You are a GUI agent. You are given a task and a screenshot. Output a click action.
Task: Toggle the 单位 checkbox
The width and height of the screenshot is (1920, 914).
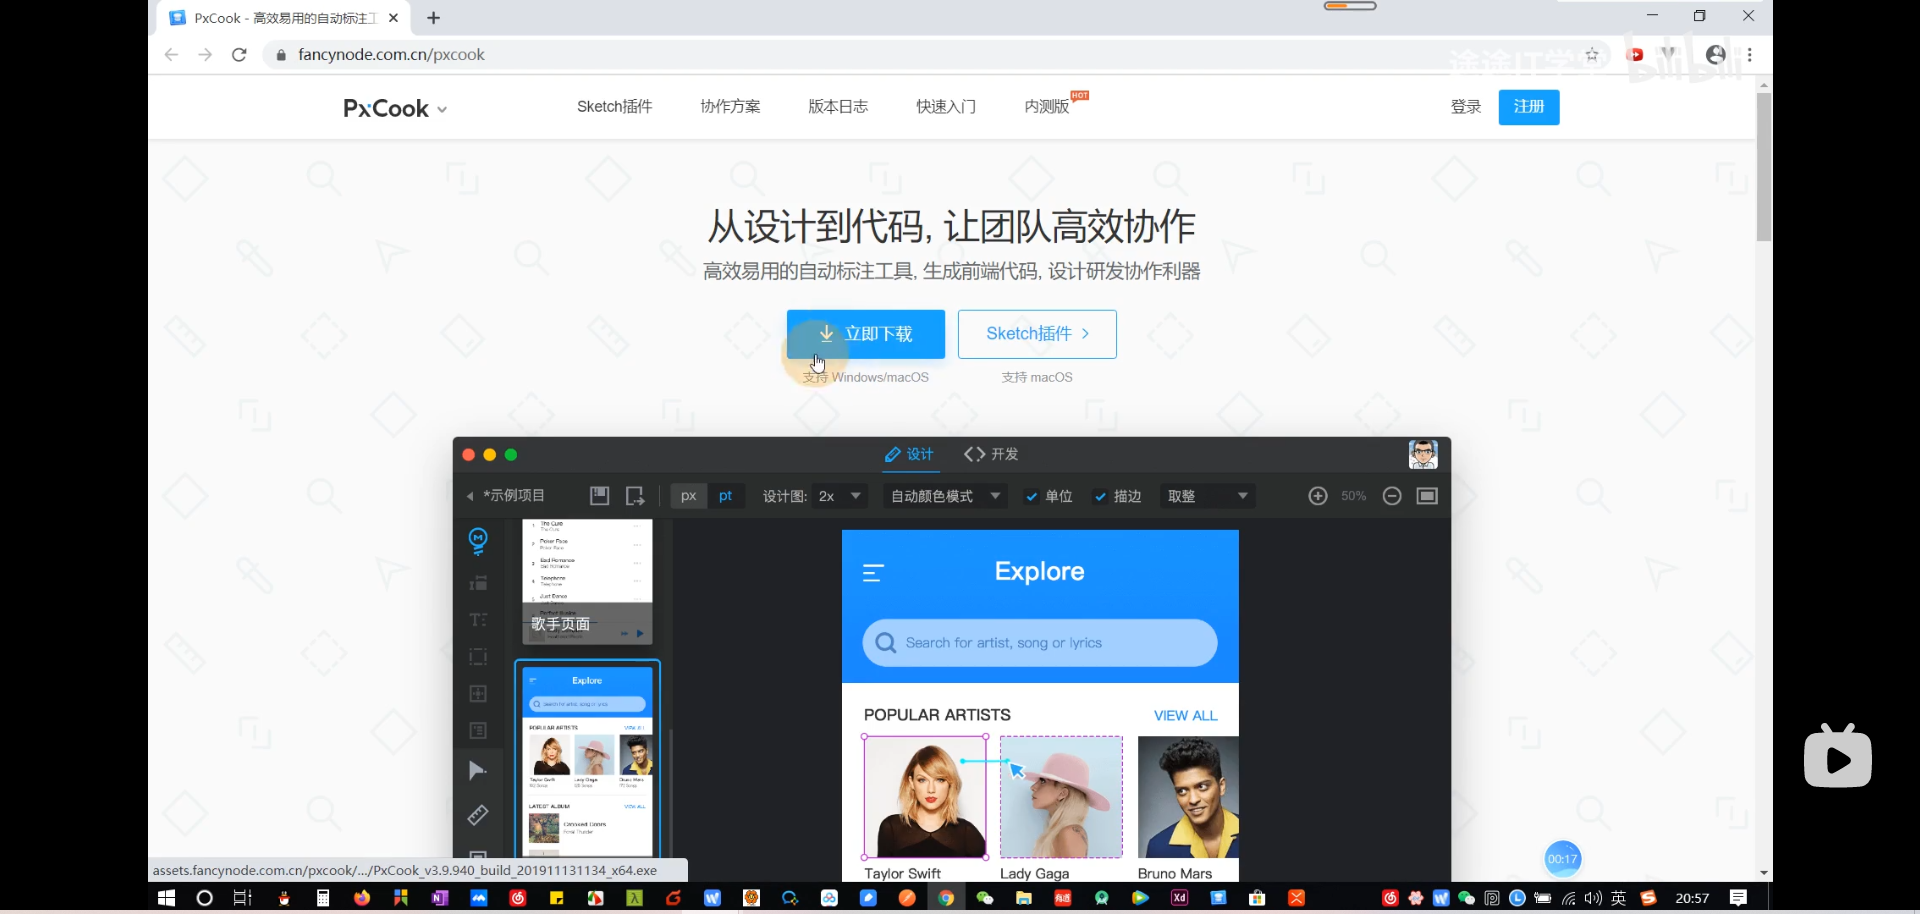tap(1031, 497)
